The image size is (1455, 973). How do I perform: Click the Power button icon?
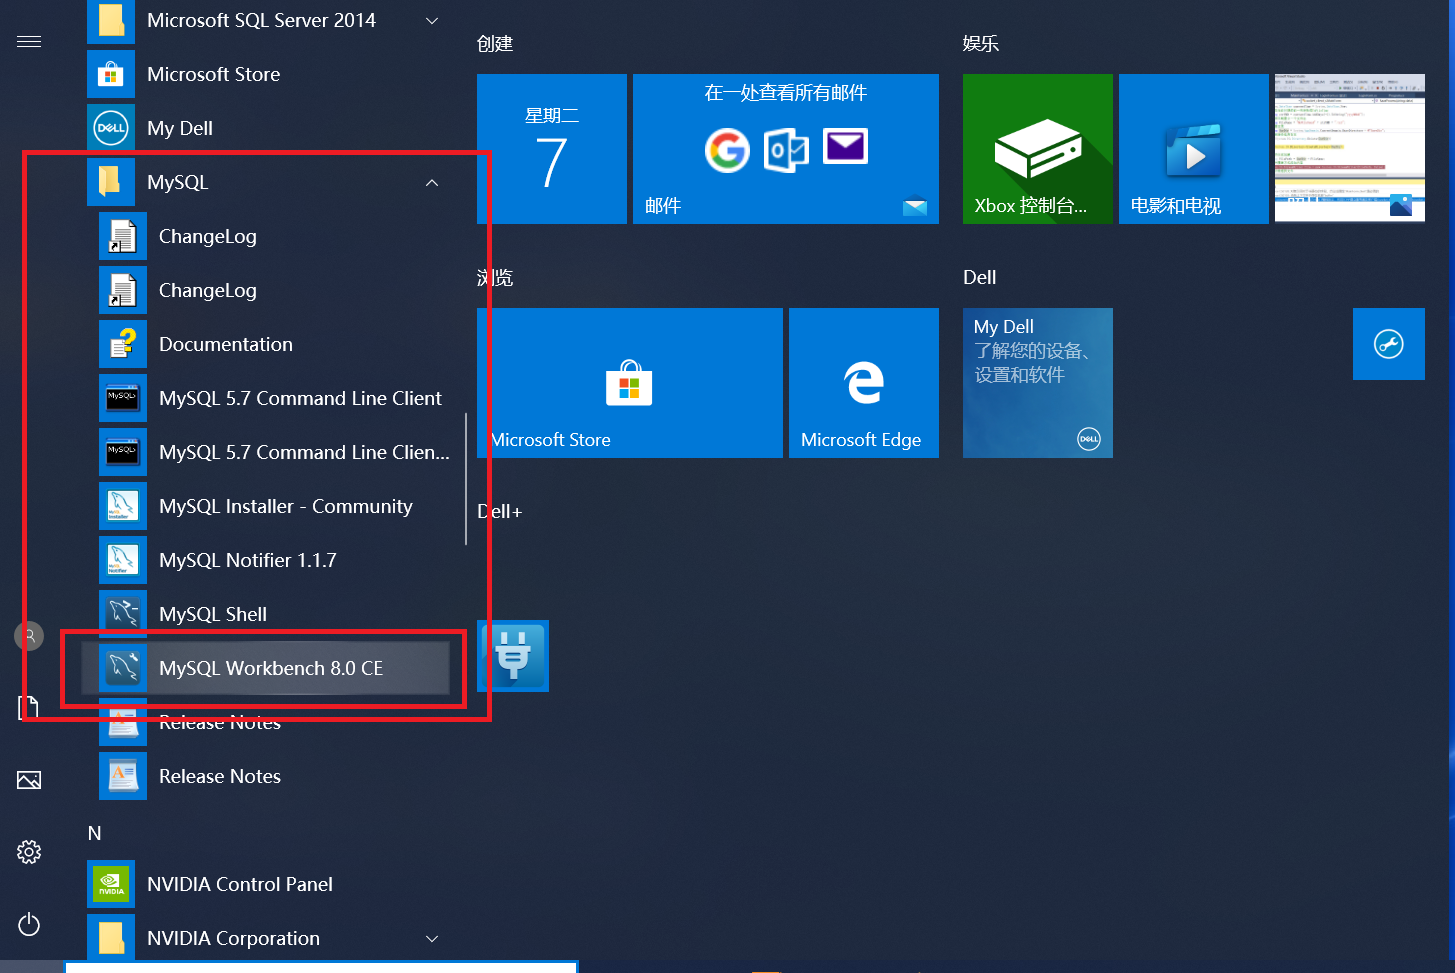[29, 924]
